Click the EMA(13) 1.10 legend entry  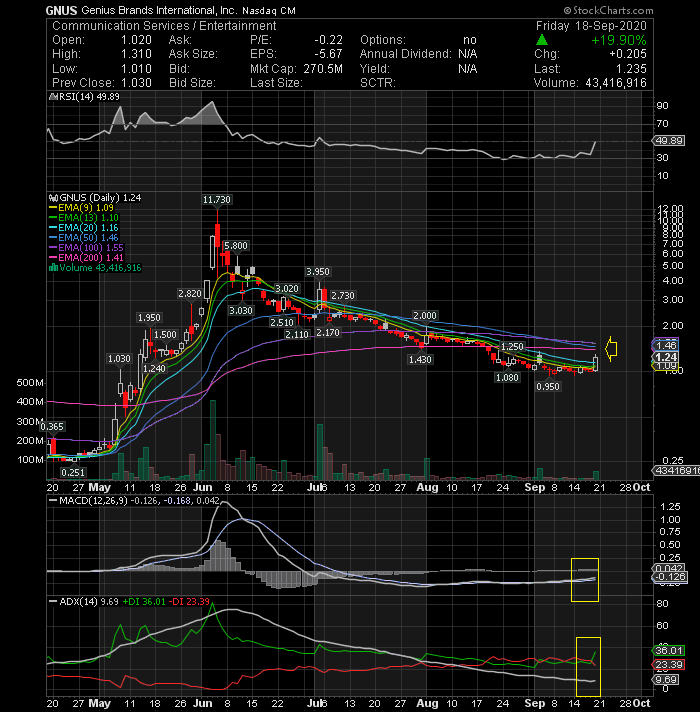[x=88, y=218]
